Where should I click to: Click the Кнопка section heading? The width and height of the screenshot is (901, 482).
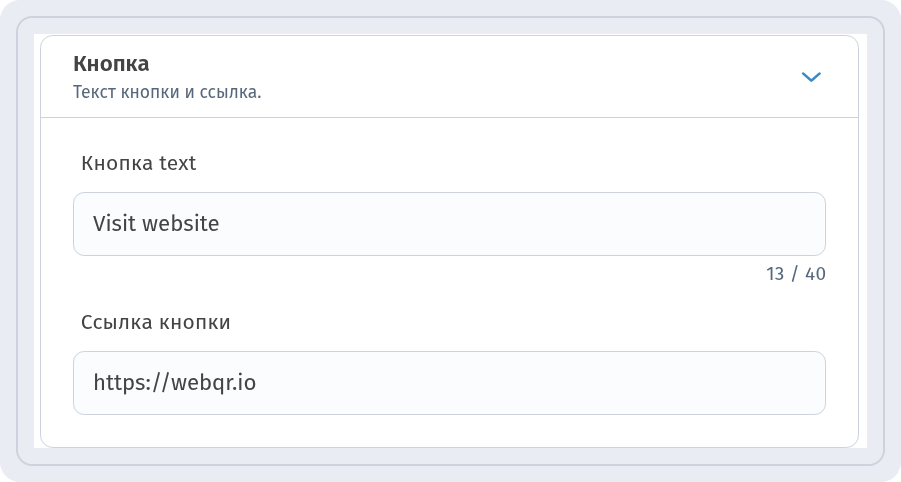(111, 64)
